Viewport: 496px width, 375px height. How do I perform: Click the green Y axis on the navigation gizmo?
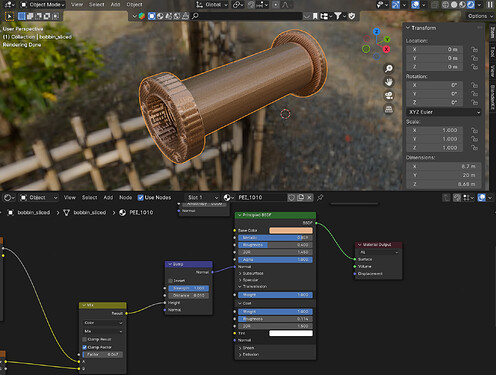pyautogui.click(x=387, y=39)
